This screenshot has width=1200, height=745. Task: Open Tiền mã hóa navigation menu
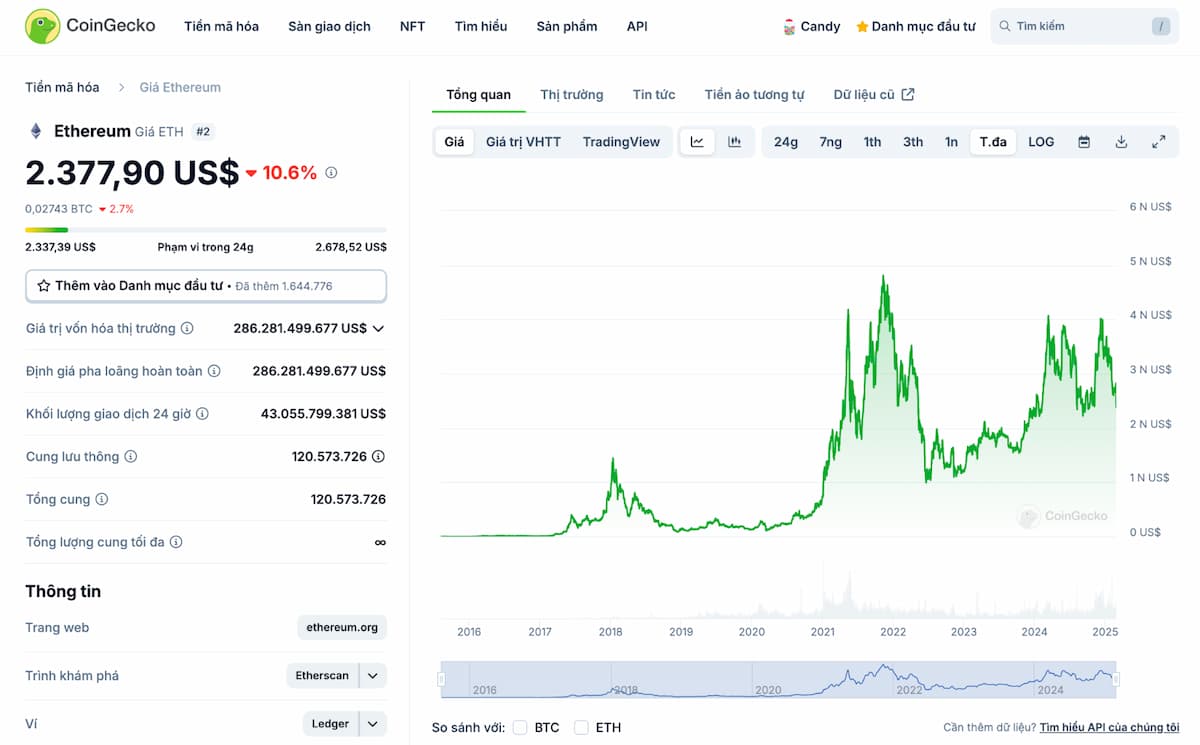(x=221, y=27)
